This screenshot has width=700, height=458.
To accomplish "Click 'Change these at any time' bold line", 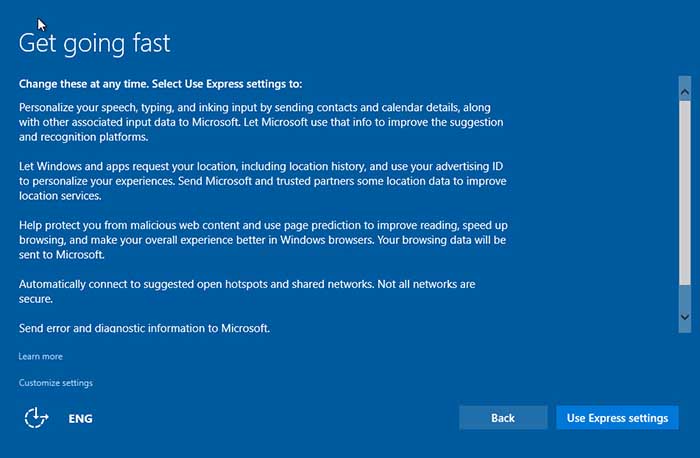I will pos(160,84).
